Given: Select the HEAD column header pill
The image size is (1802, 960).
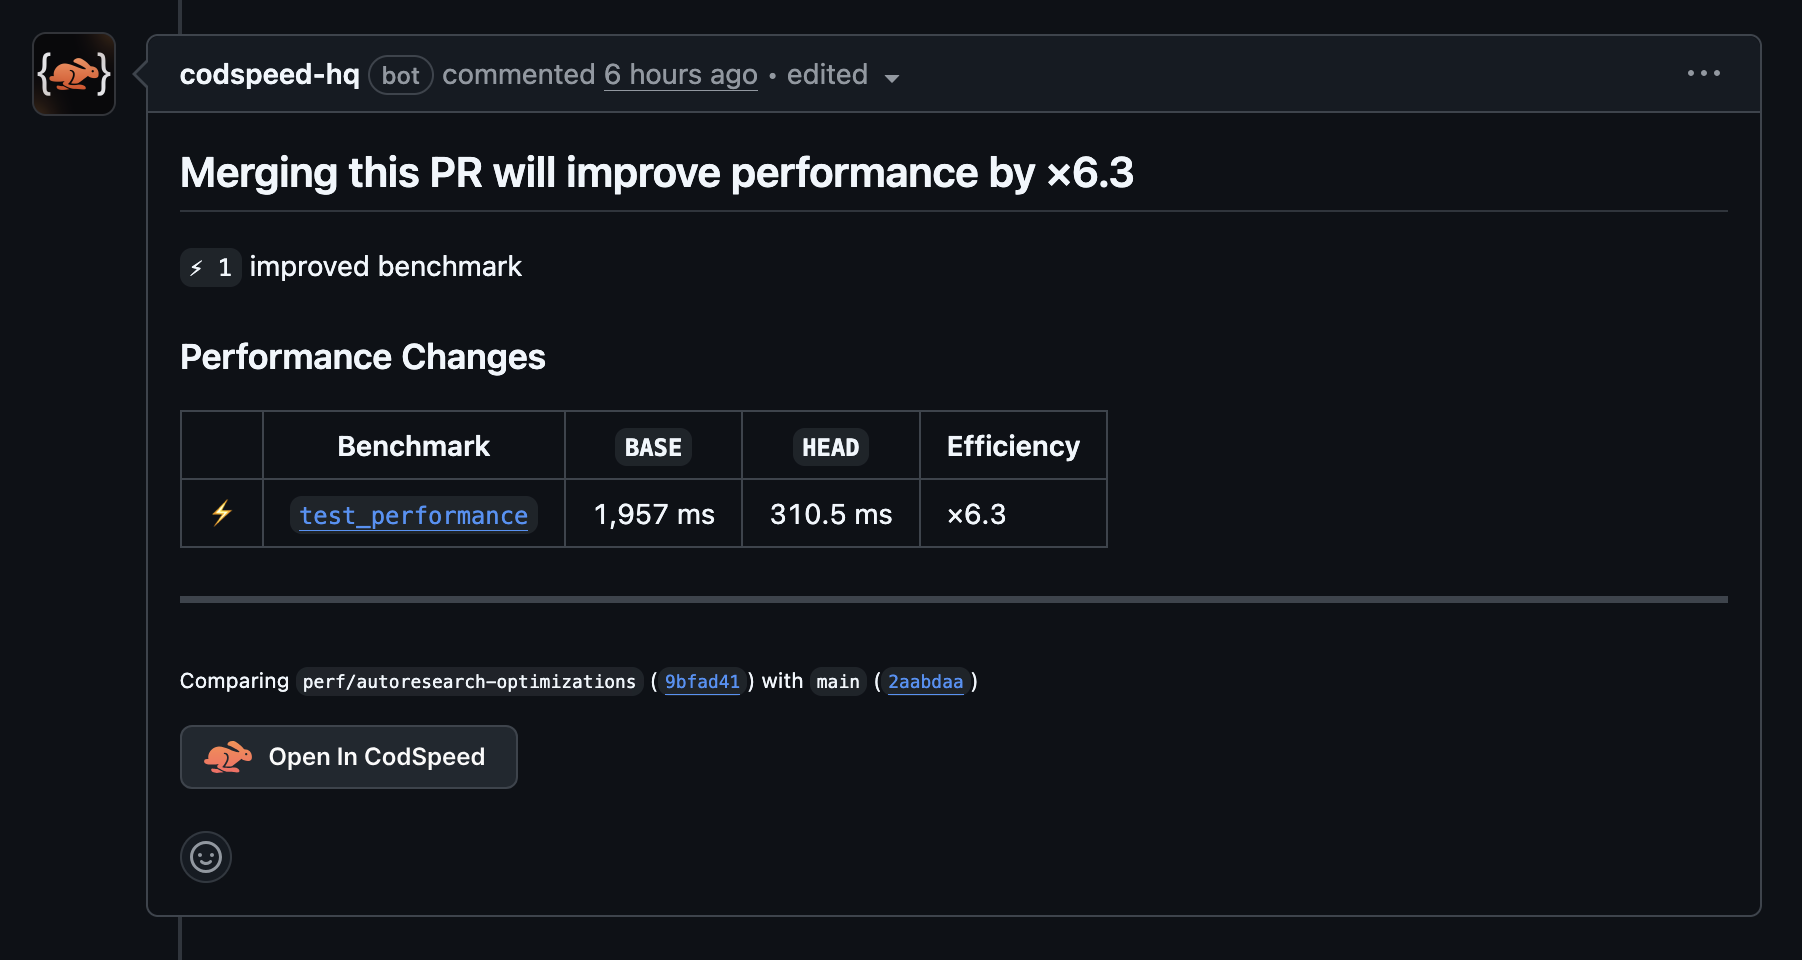Looking at the screenshot, I should pos(830,446).
